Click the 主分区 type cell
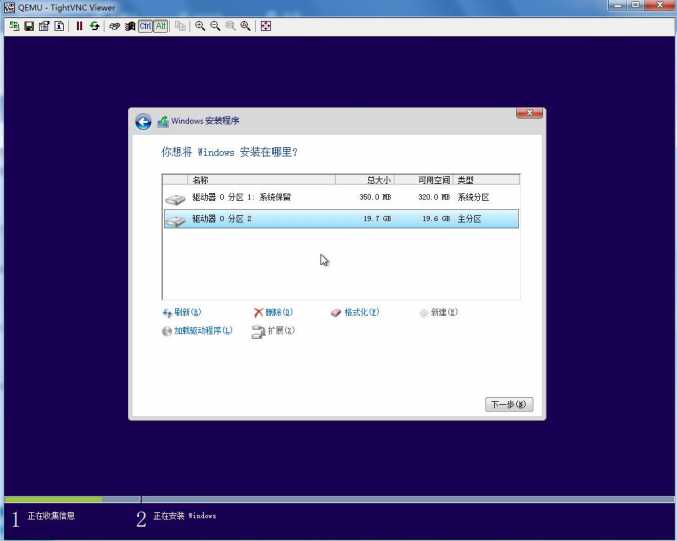 point(469,219)
